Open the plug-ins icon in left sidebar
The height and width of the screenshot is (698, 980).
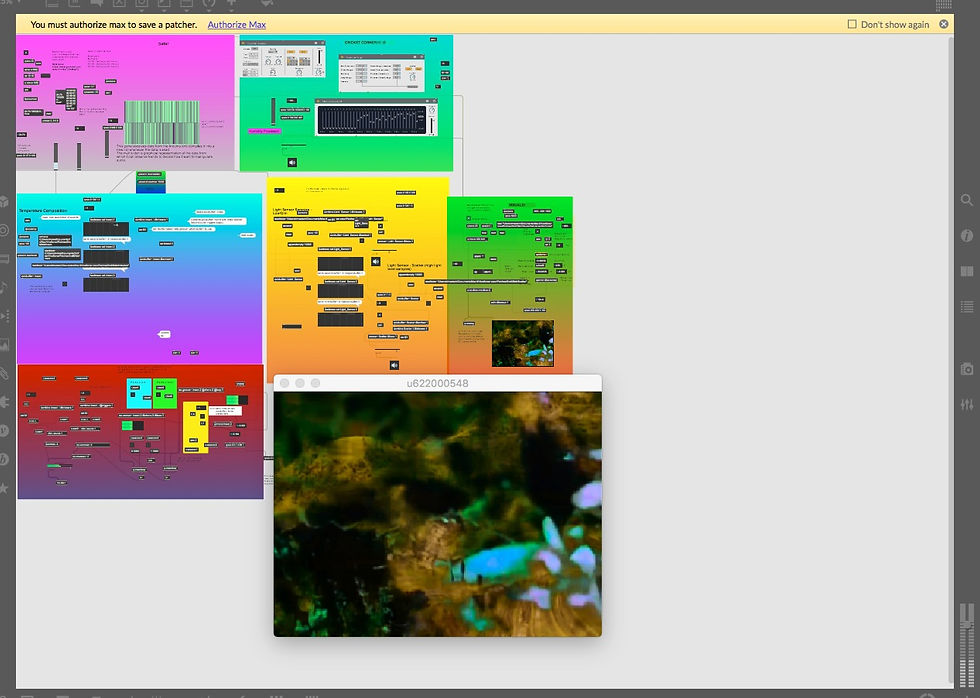click(x=4, y=402)
